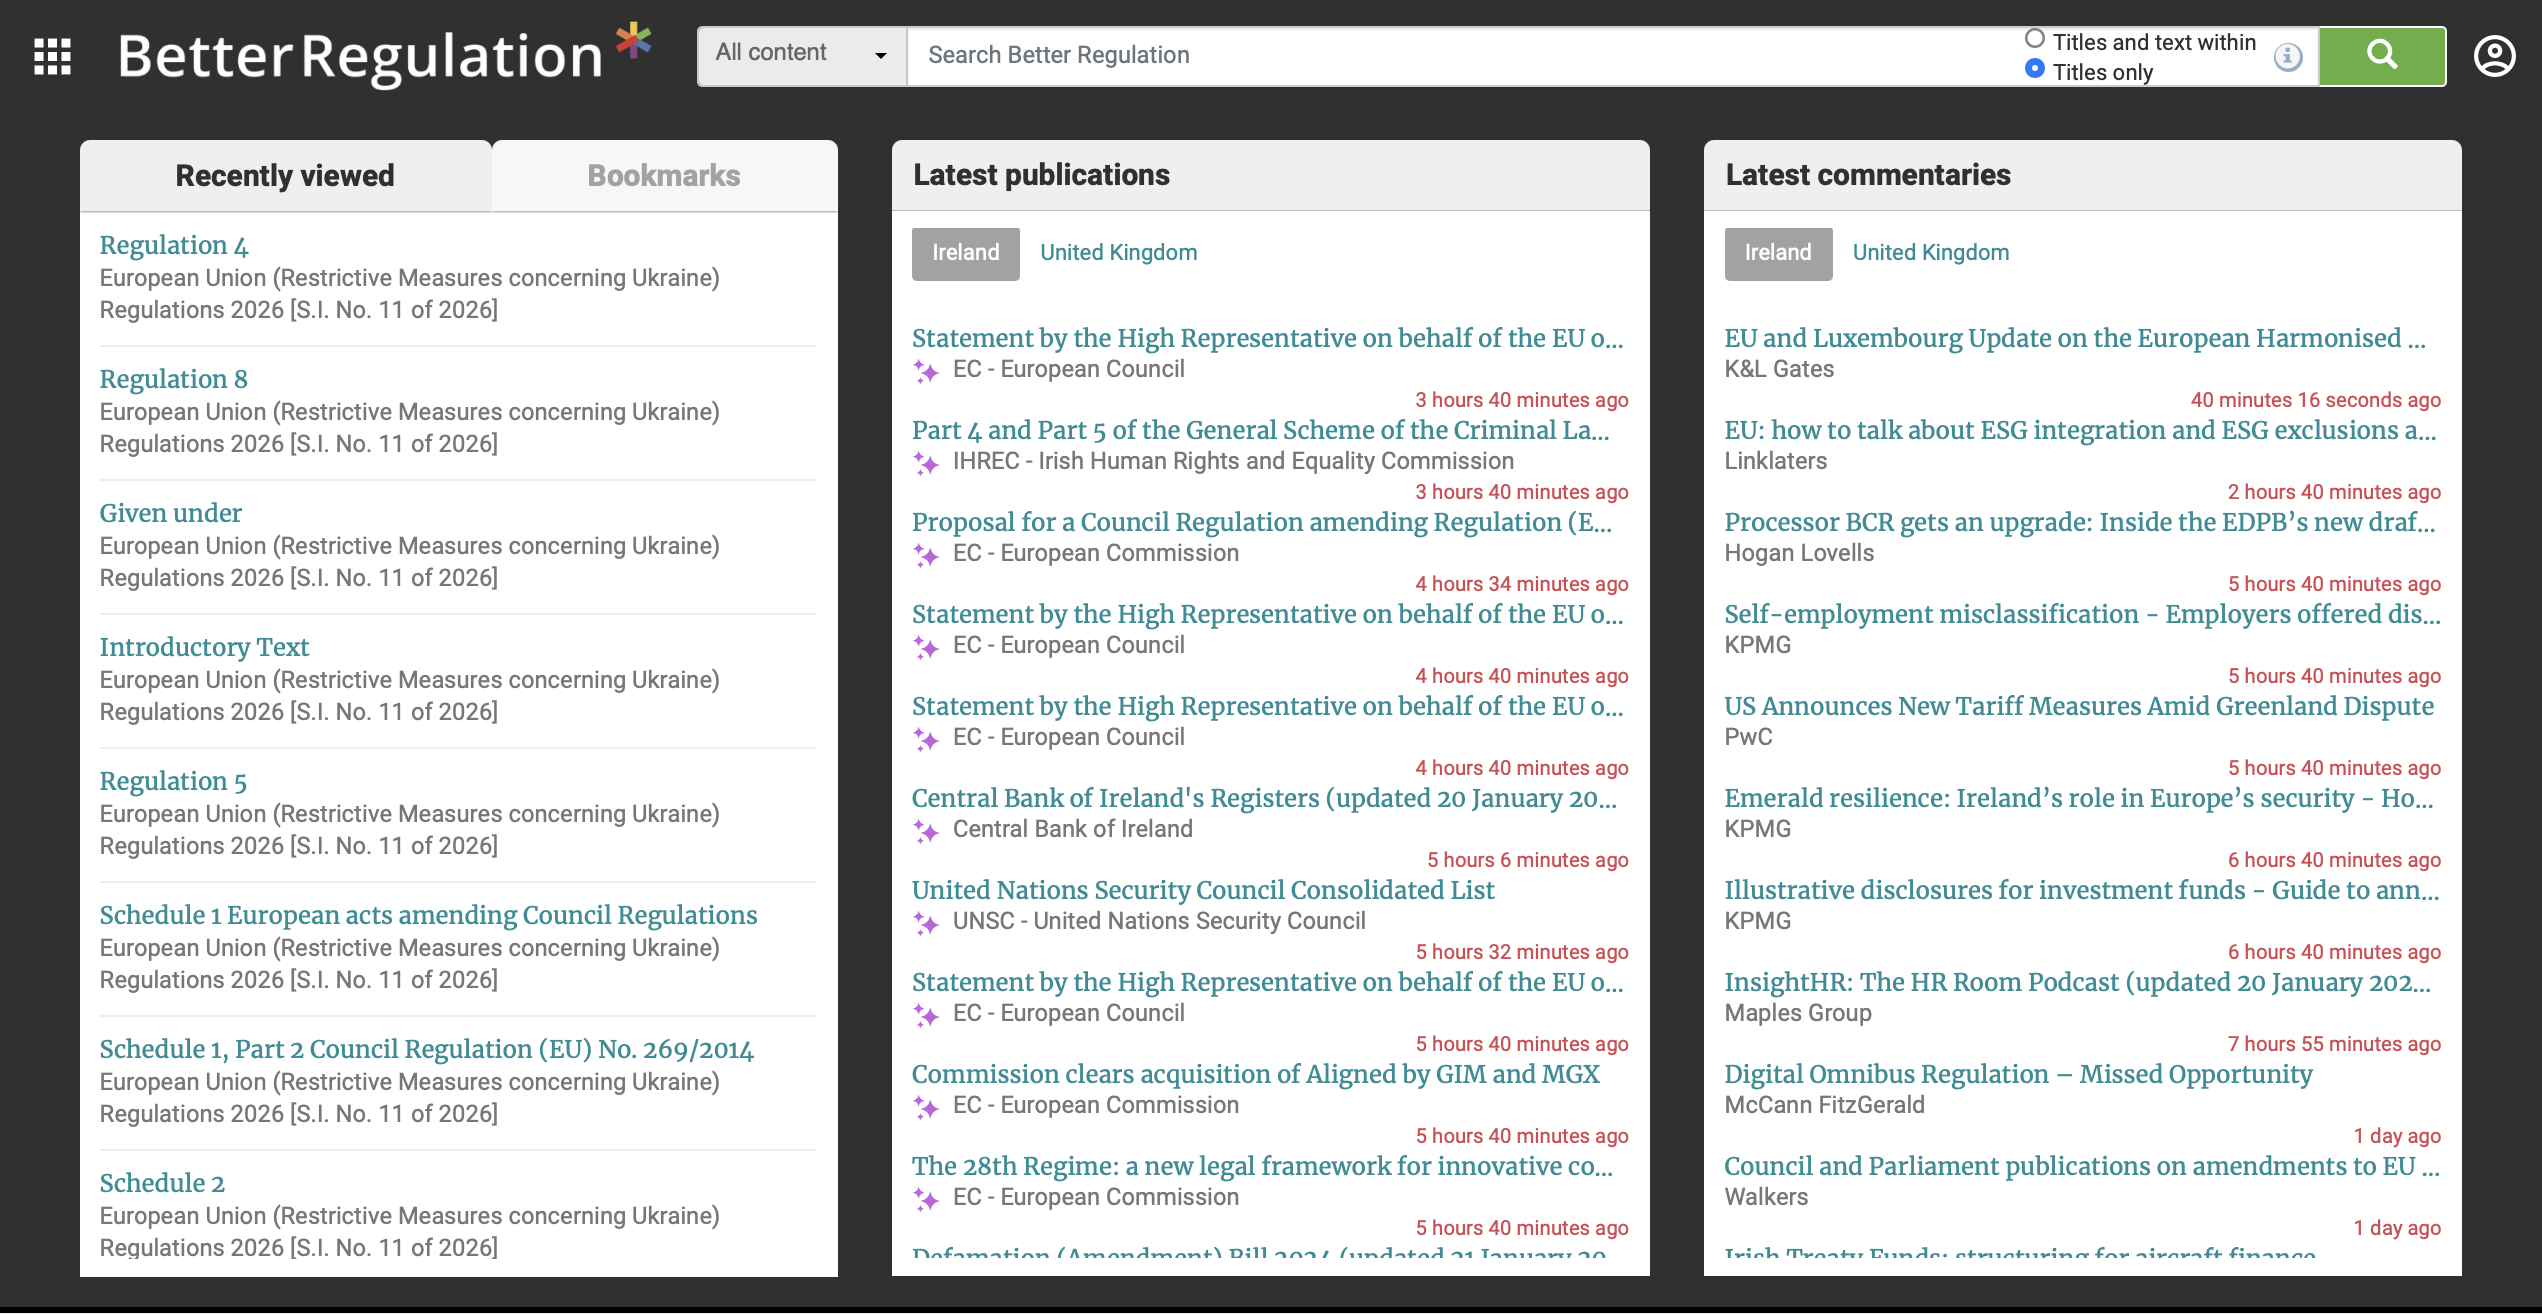Expand the content type selector arrow
Screen dimensions: 2542x1314
pyautogui.click(x=879, y=57)
